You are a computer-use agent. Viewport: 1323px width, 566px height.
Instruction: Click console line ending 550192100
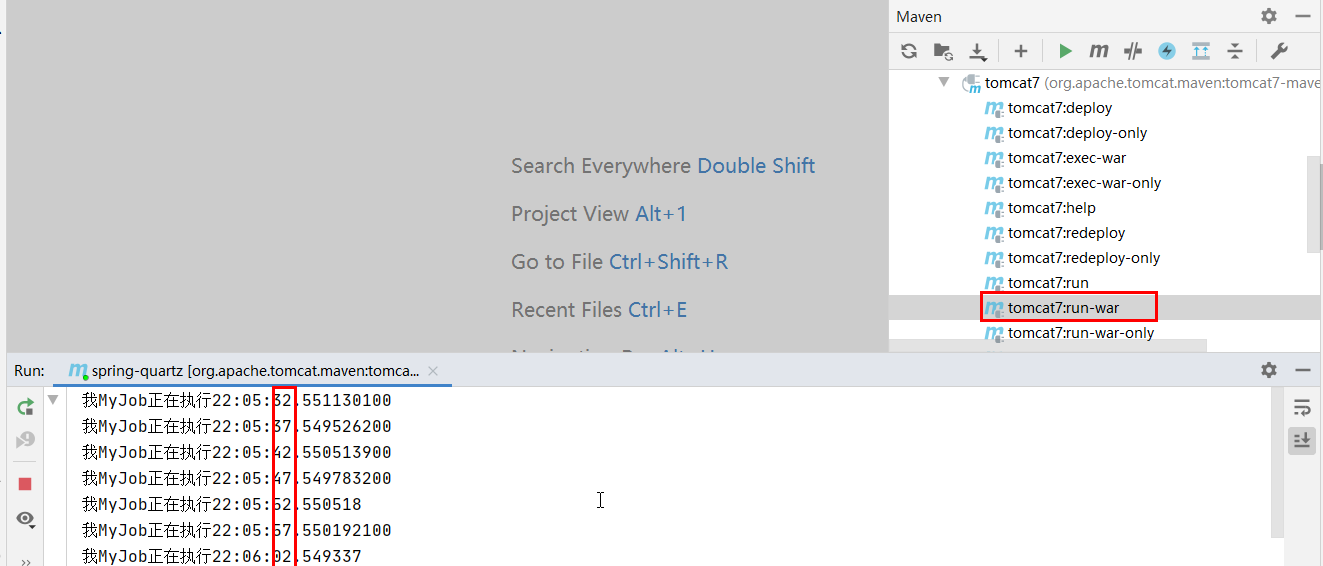click(237, 531)
